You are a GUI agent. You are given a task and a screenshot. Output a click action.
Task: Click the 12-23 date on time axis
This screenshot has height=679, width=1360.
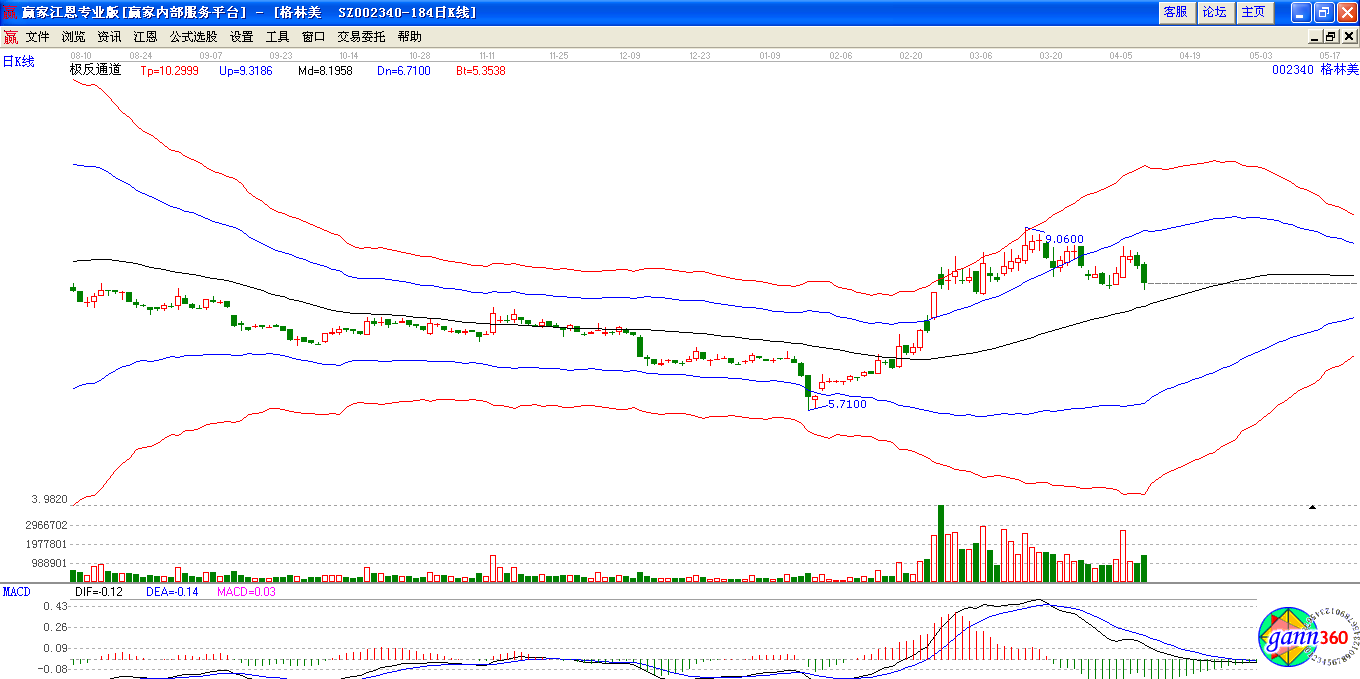[700, 56]
